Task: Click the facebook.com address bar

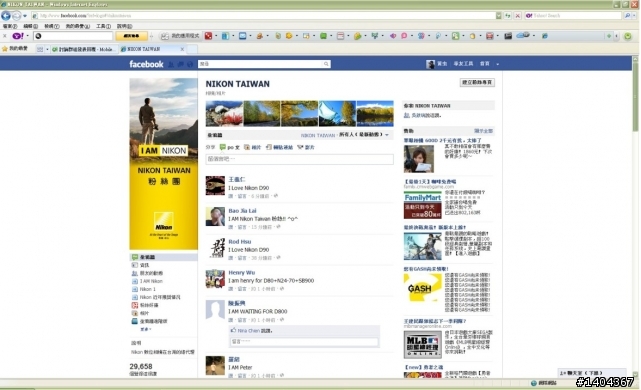Action: 263,16
